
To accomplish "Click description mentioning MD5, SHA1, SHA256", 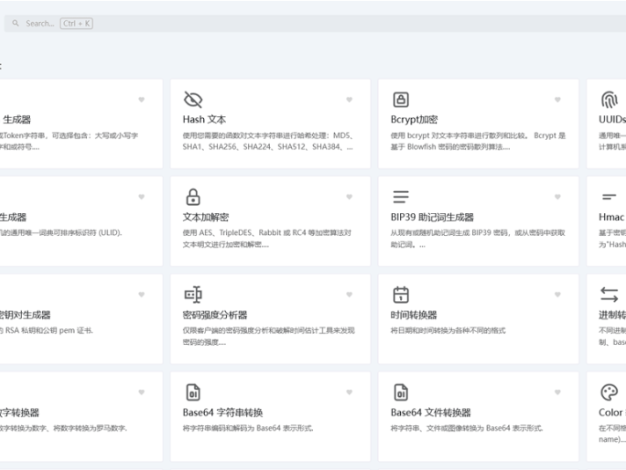I will (x=268, y=141).
